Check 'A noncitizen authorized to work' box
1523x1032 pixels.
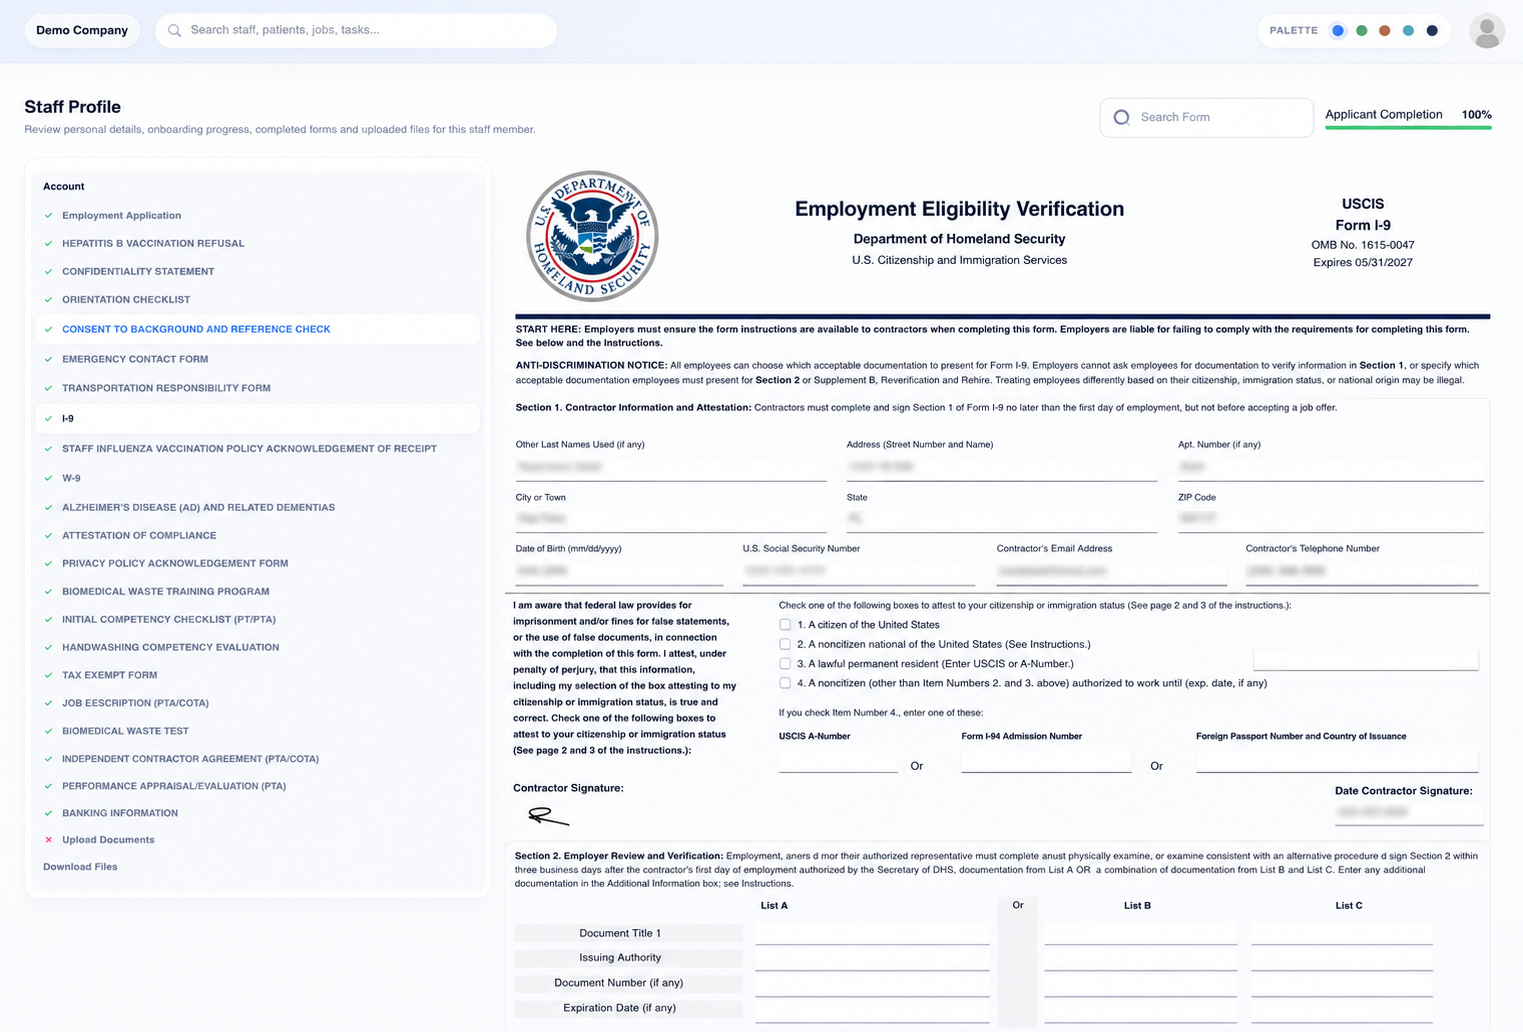pyautogui.click(x=785, y=683)
